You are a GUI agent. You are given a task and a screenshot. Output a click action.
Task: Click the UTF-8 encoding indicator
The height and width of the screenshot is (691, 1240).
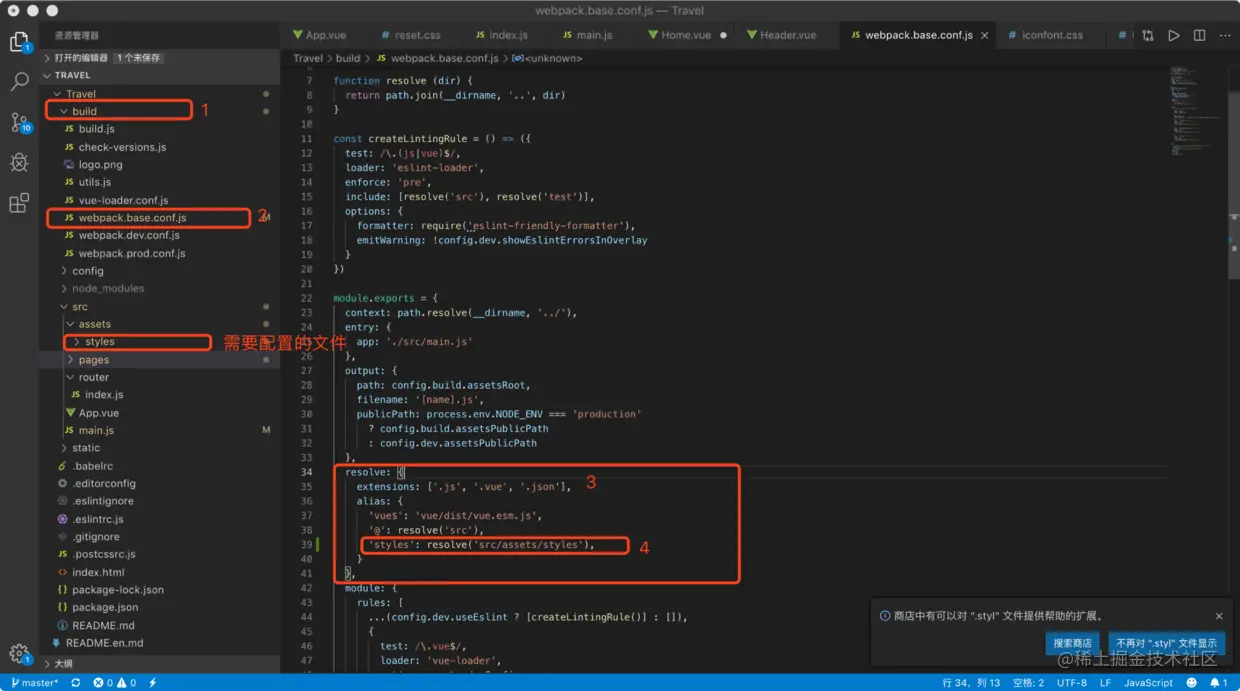point(1071,683)
